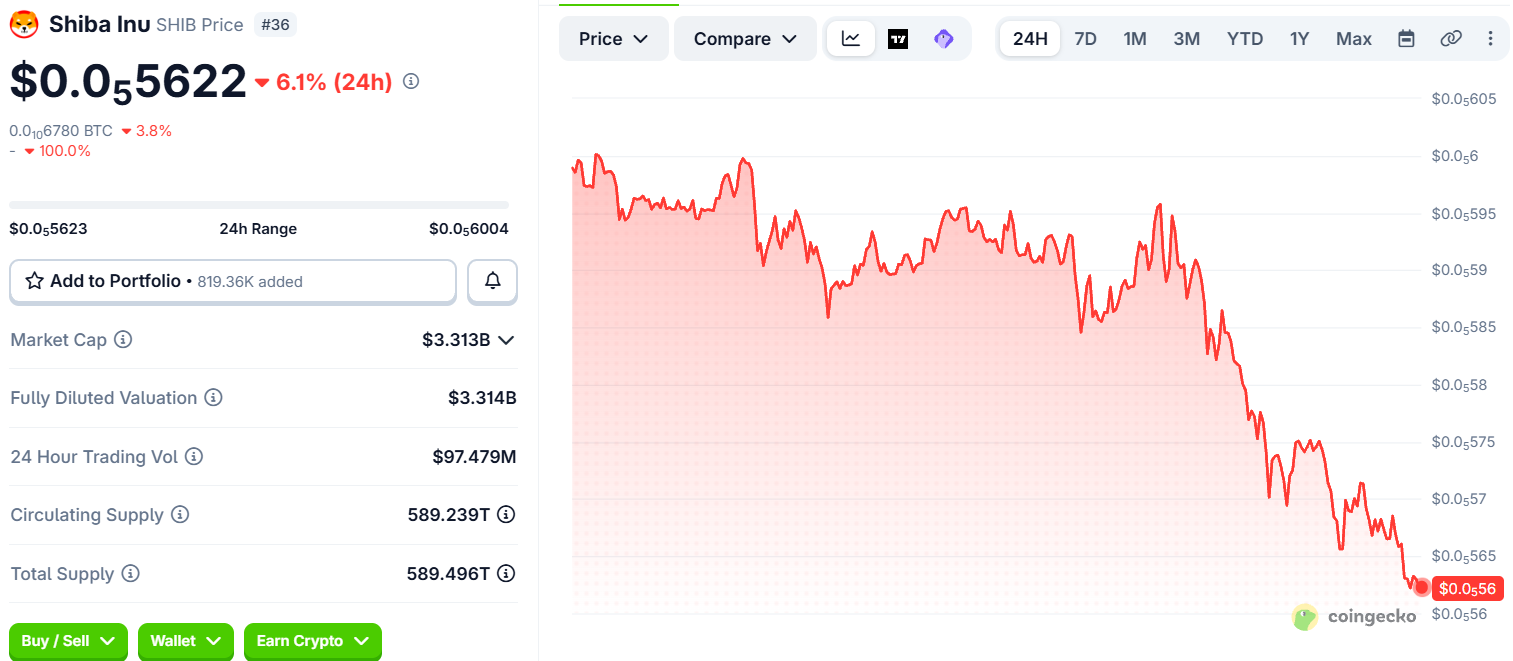Click the $0.0₅5622 price value

coord(128,81)
